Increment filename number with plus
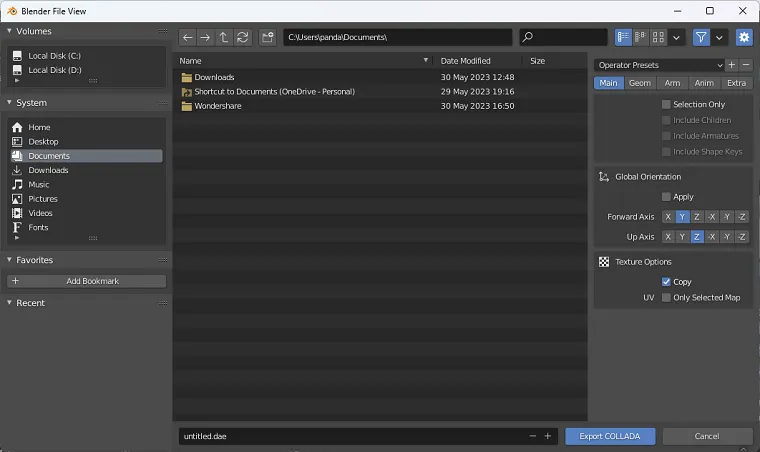Viewport: 760px width, 452px height. tap(548, 436)
